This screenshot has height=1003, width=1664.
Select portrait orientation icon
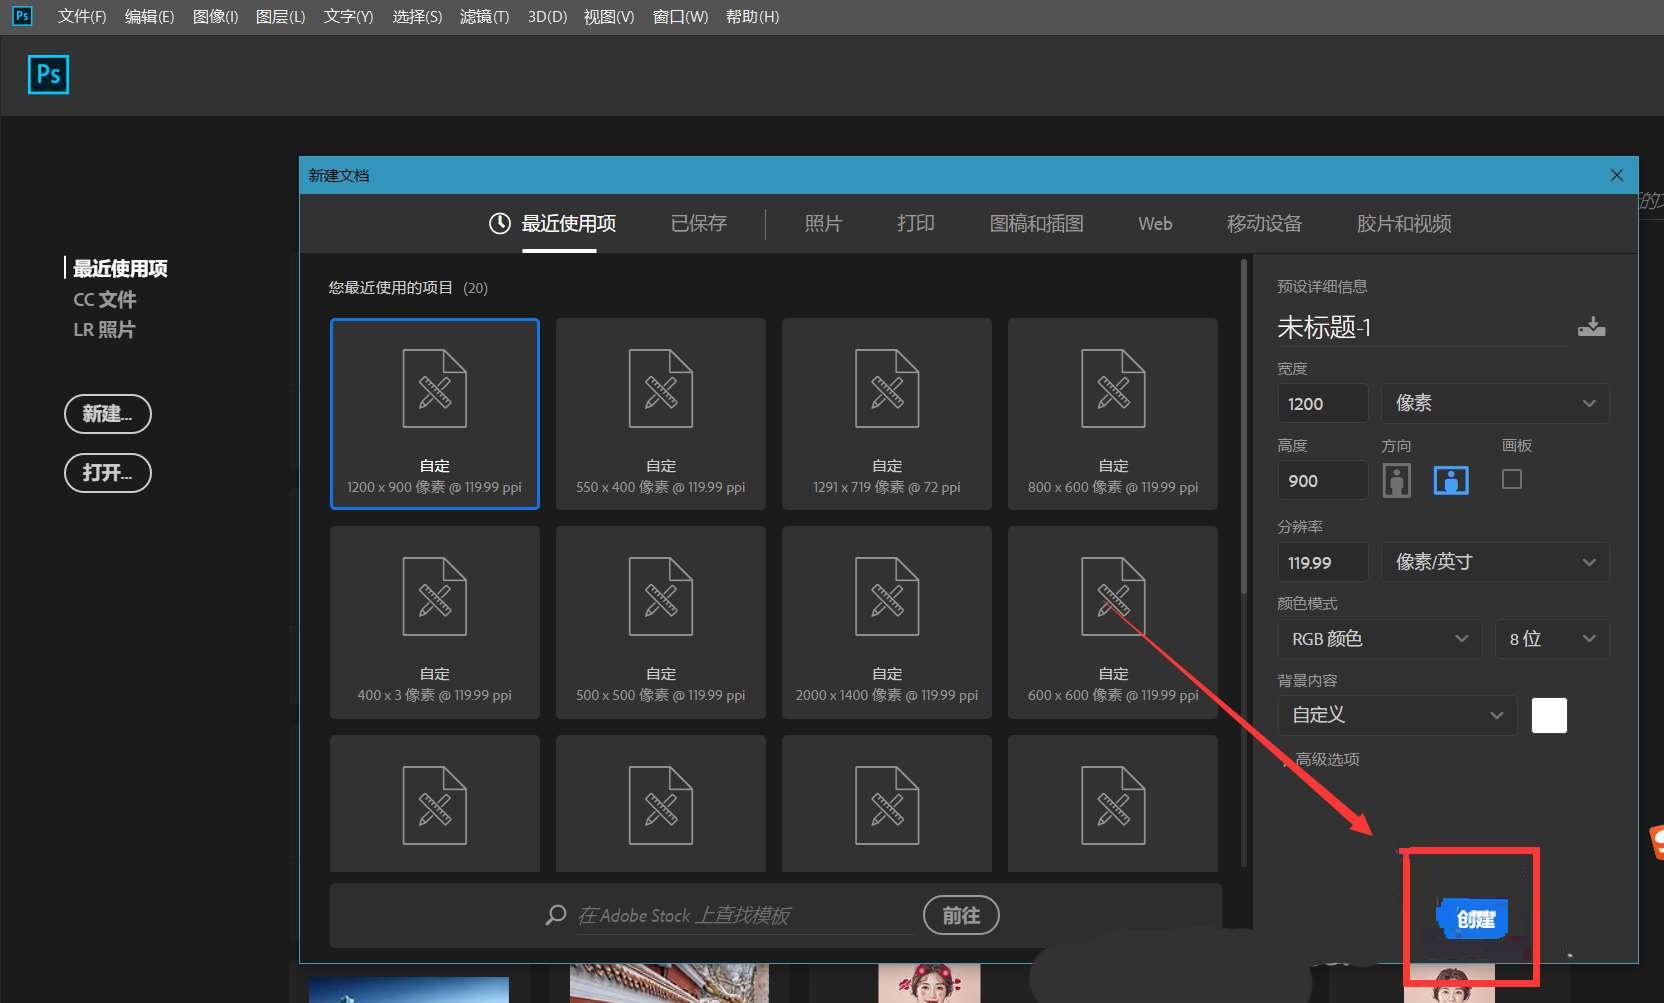pyautogui.click(x=1396, y=481)
